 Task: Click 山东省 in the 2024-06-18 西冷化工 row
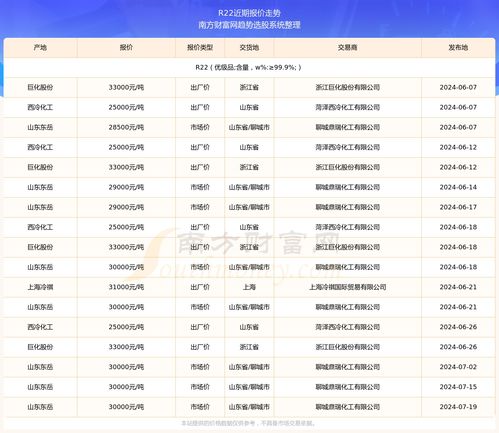click(x=249, y=227)
